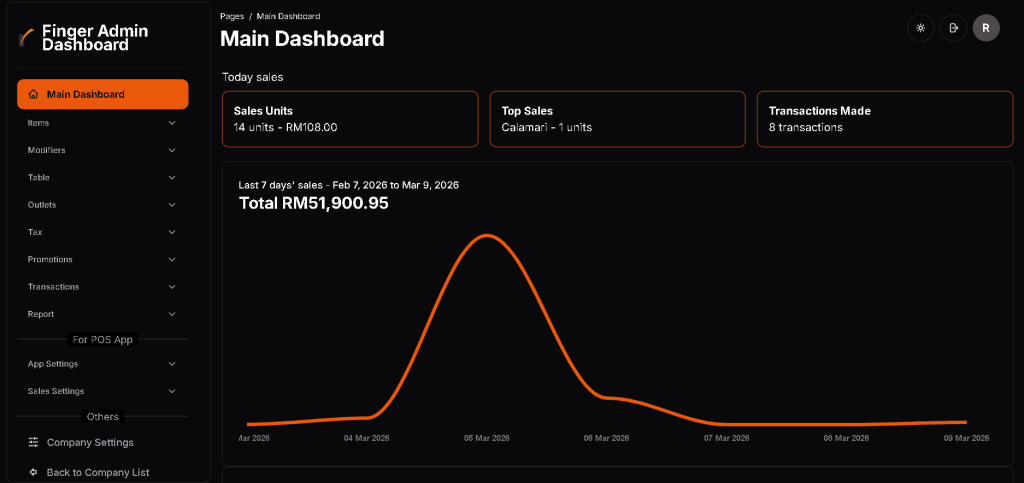Click the Company Settings sliders icon
1024x483 pixels.
point(34,442)
